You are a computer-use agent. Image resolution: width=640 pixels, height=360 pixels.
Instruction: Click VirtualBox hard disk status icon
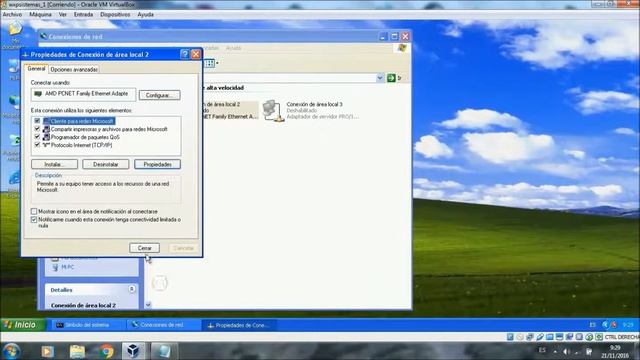(x=510, y=337)
